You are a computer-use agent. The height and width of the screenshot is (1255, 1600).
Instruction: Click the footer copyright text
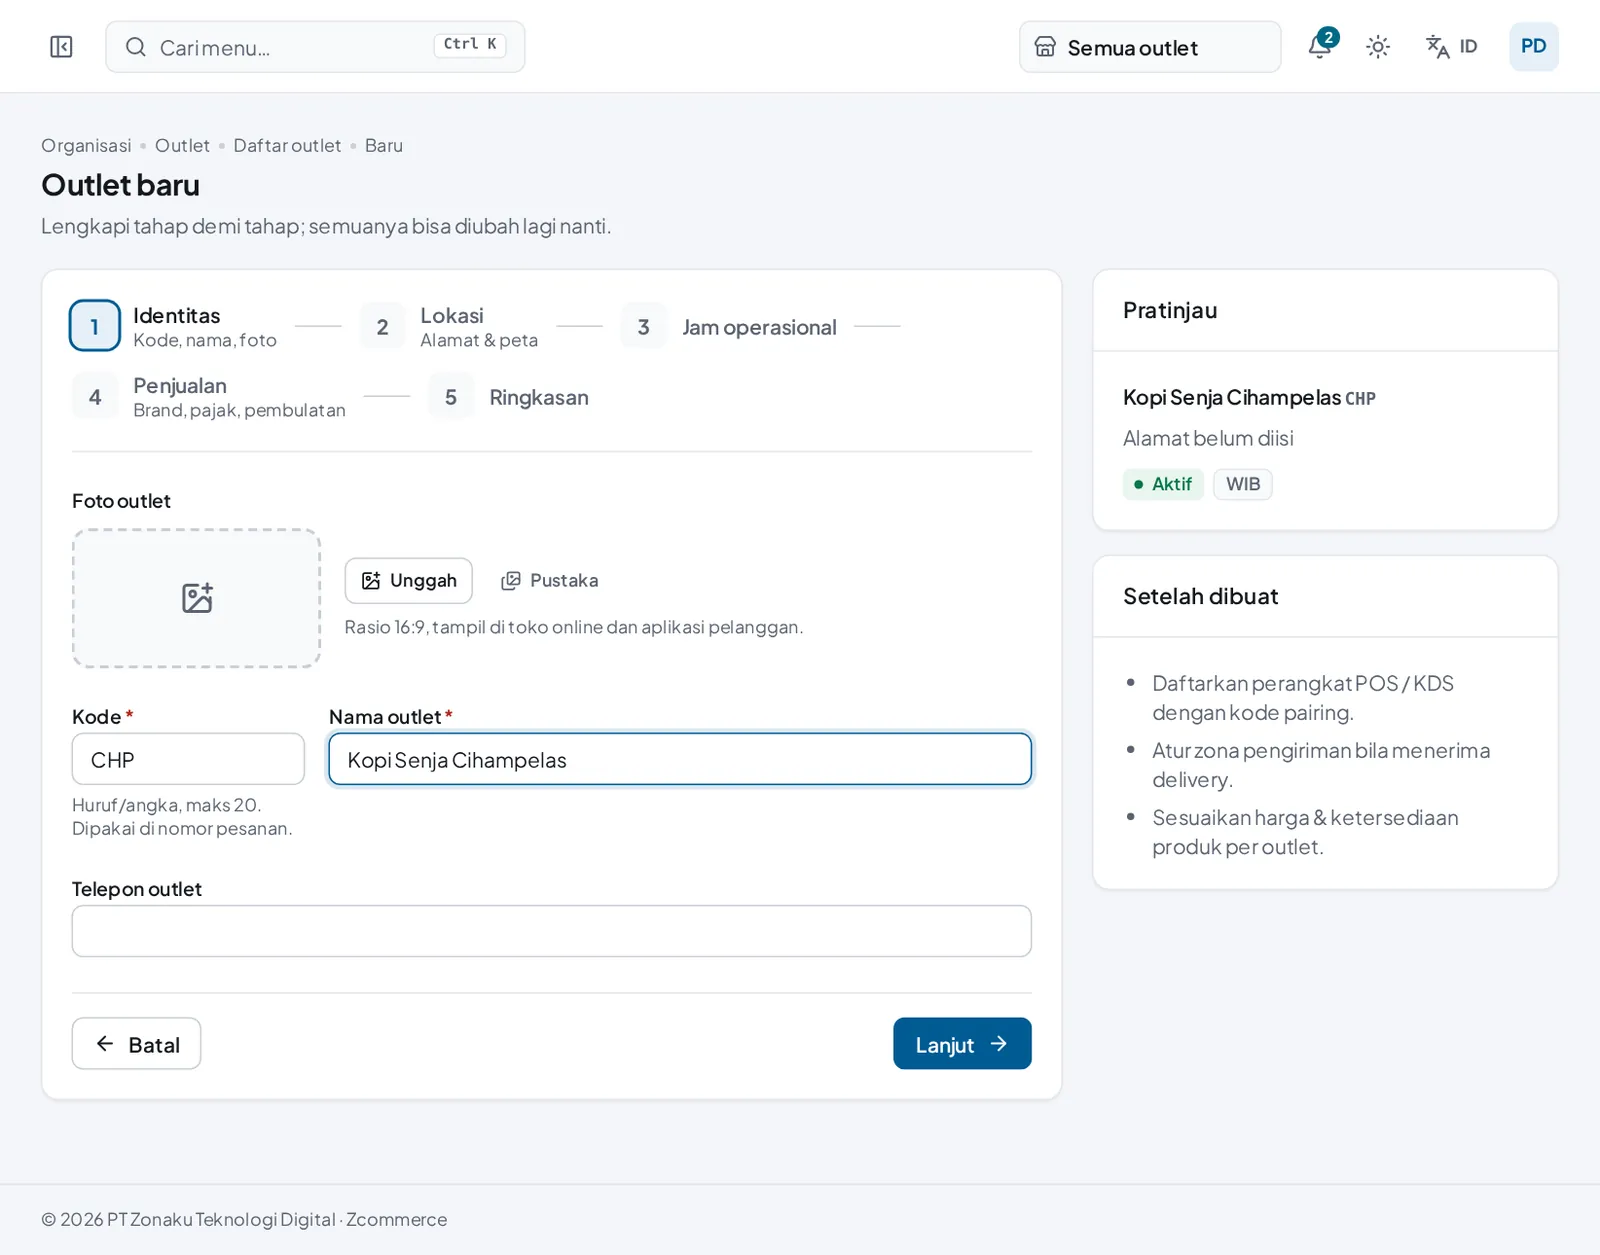[244, 1219]
